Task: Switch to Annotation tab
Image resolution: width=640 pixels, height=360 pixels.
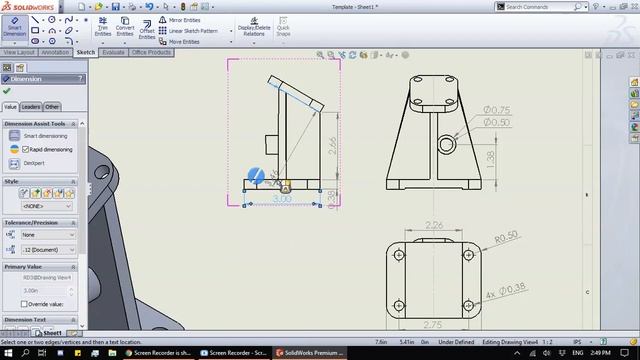Action: pyautogui.click(x=55, y=52)
